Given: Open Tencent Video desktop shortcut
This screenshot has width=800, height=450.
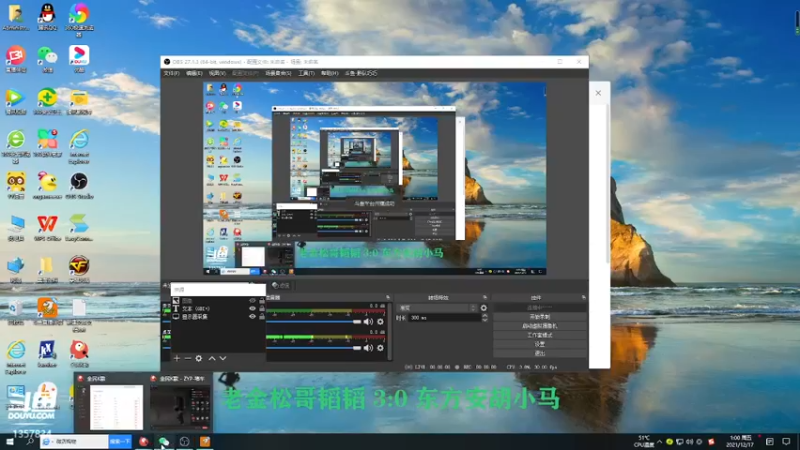Looking at the screenshot, I should [16, 101].
